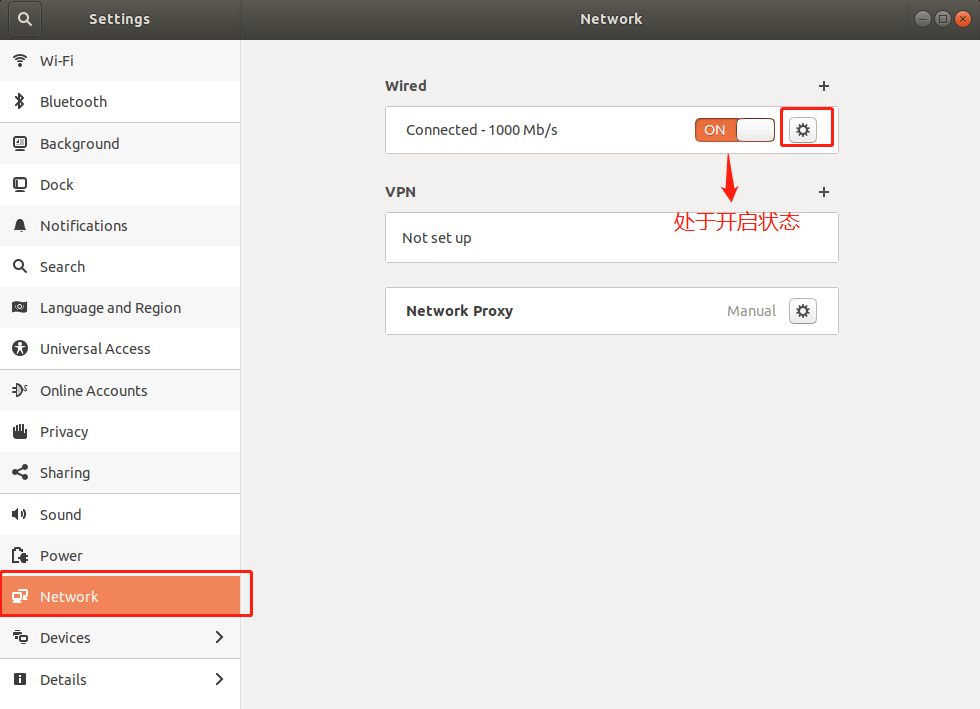Open wired connection gear settings
The width and height of the screenshot is (980, 709).
pos(803,130)
